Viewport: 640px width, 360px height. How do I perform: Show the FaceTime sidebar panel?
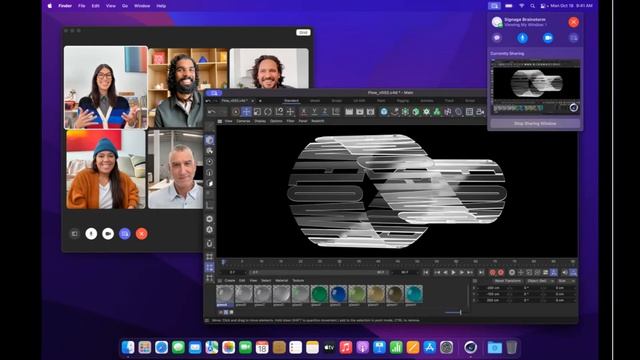point(75,233)
